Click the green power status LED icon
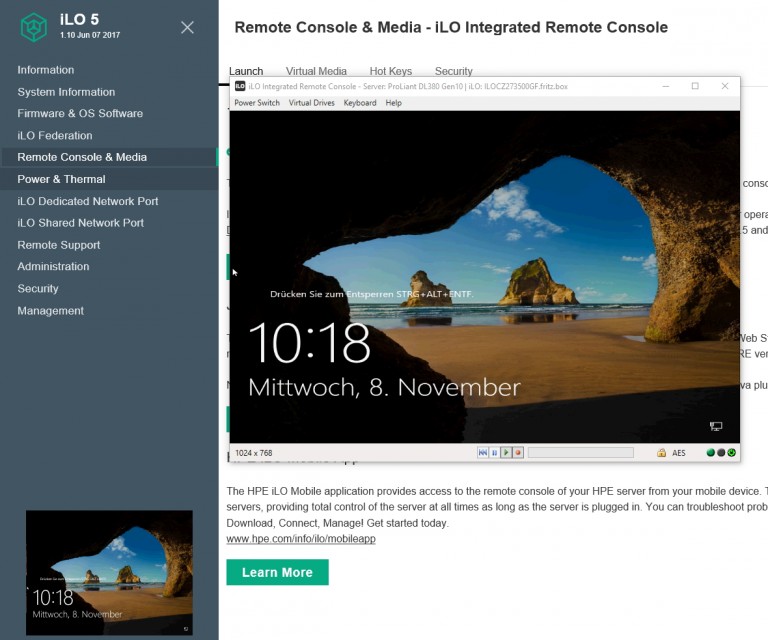768x640 pixels. [x=732, y=453]
